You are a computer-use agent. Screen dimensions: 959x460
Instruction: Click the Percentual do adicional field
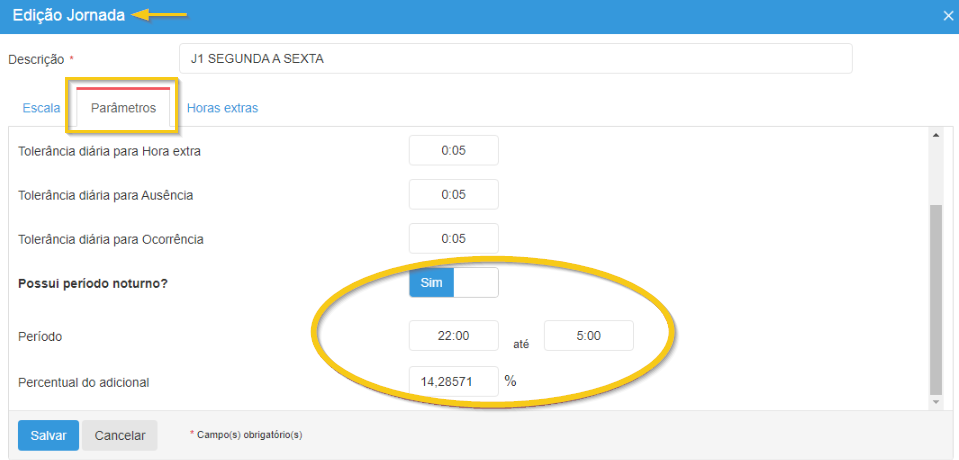[453, 381]
